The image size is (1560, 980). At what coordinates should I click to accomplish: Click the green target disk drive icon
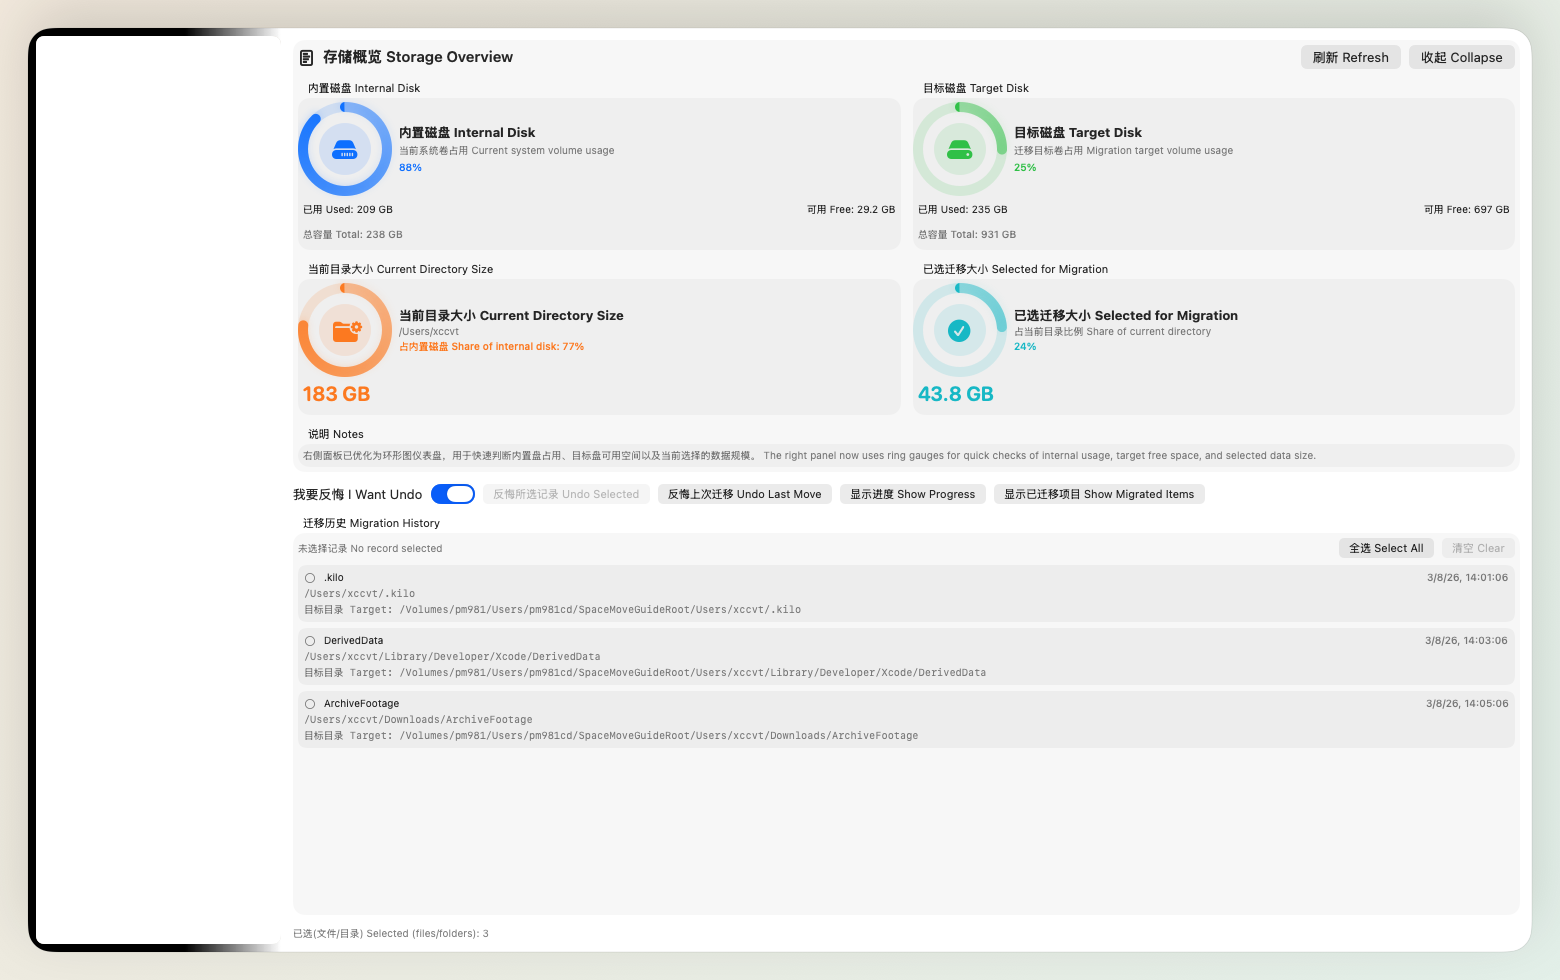click(x=959, y=149)
